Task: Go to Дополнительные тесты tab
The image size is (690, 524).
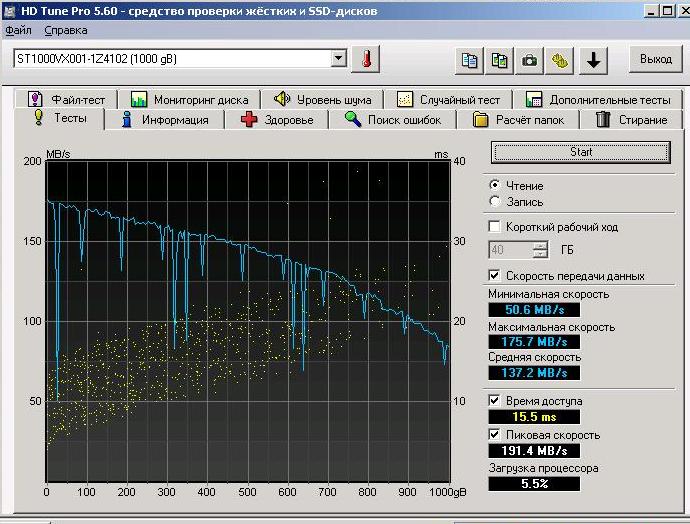Action: (x=598, y=99)
